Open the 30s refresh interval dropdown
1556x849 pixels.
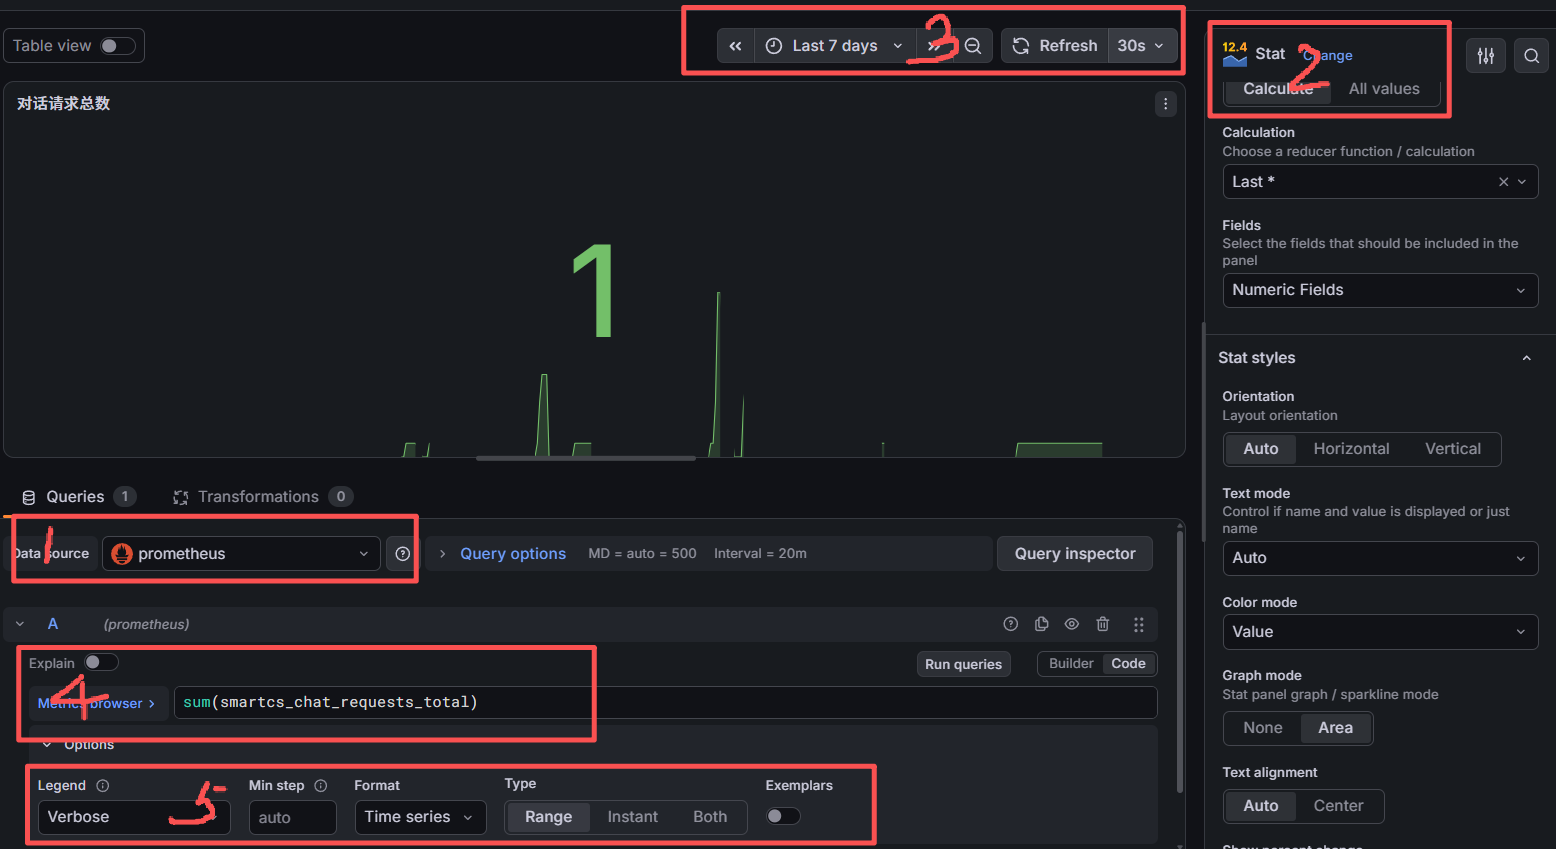point(1142,46)
